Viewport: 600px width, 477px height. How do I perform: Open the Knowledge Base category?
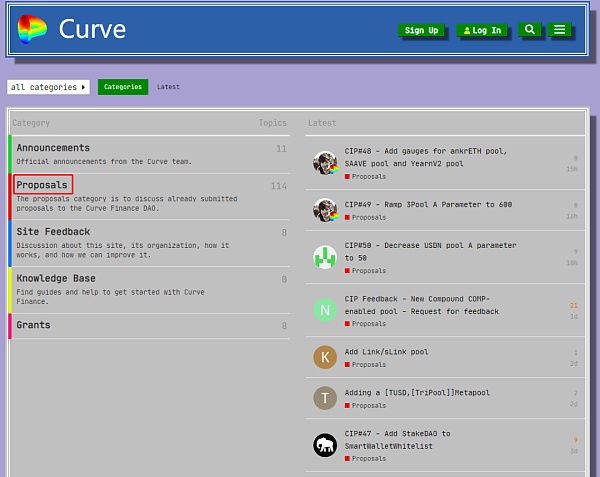(56, 278)
